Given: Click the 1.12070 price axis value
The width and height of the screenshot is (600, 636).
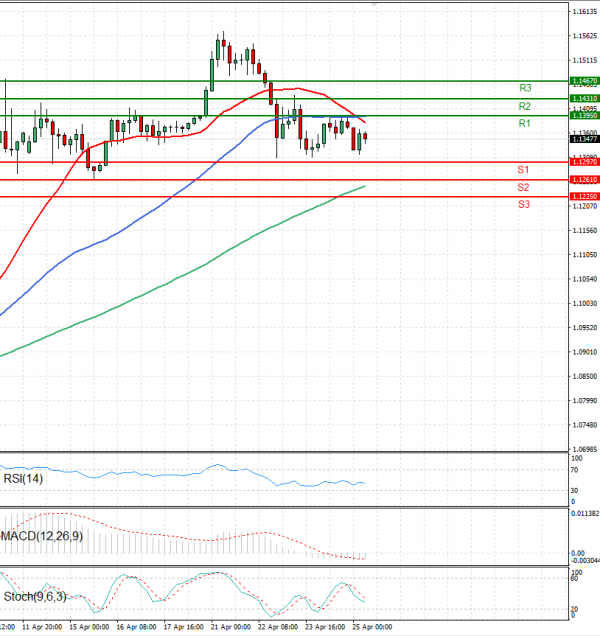Looking at the screenshot, I should 585,206.
